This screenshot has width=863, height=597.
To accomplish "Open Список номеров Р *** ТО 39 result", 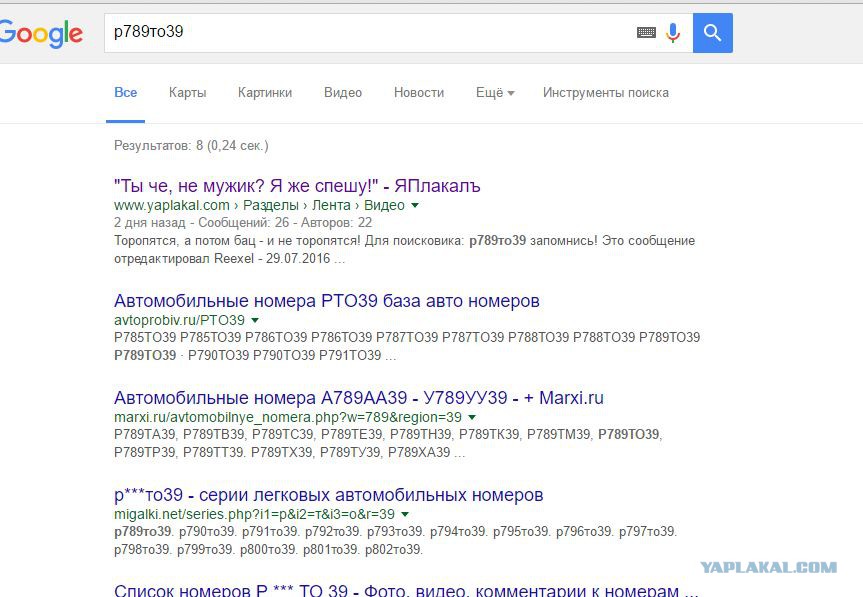I will point(406,590).
